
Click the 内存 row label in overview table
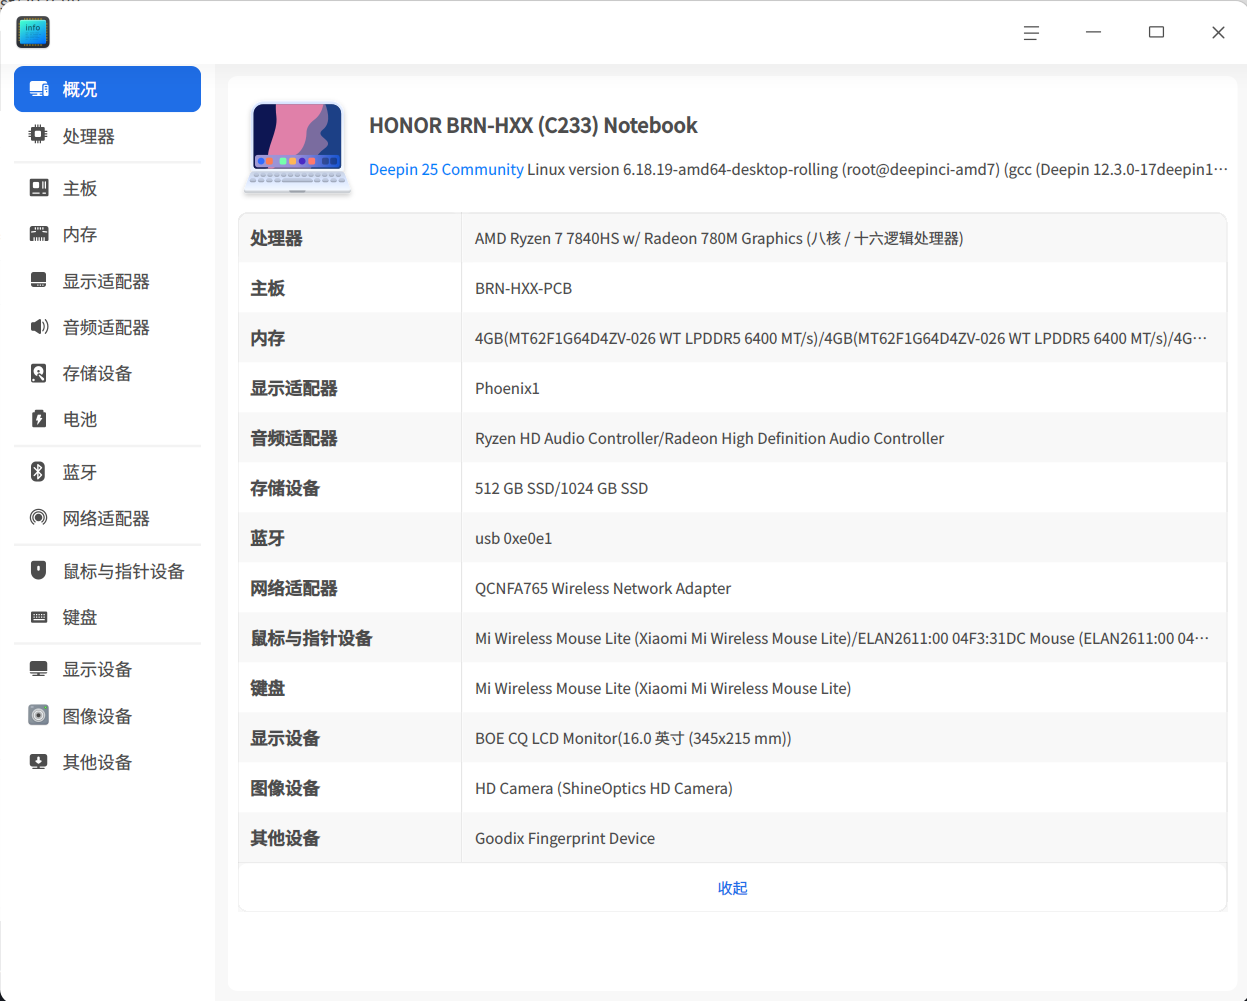[268, 338]
